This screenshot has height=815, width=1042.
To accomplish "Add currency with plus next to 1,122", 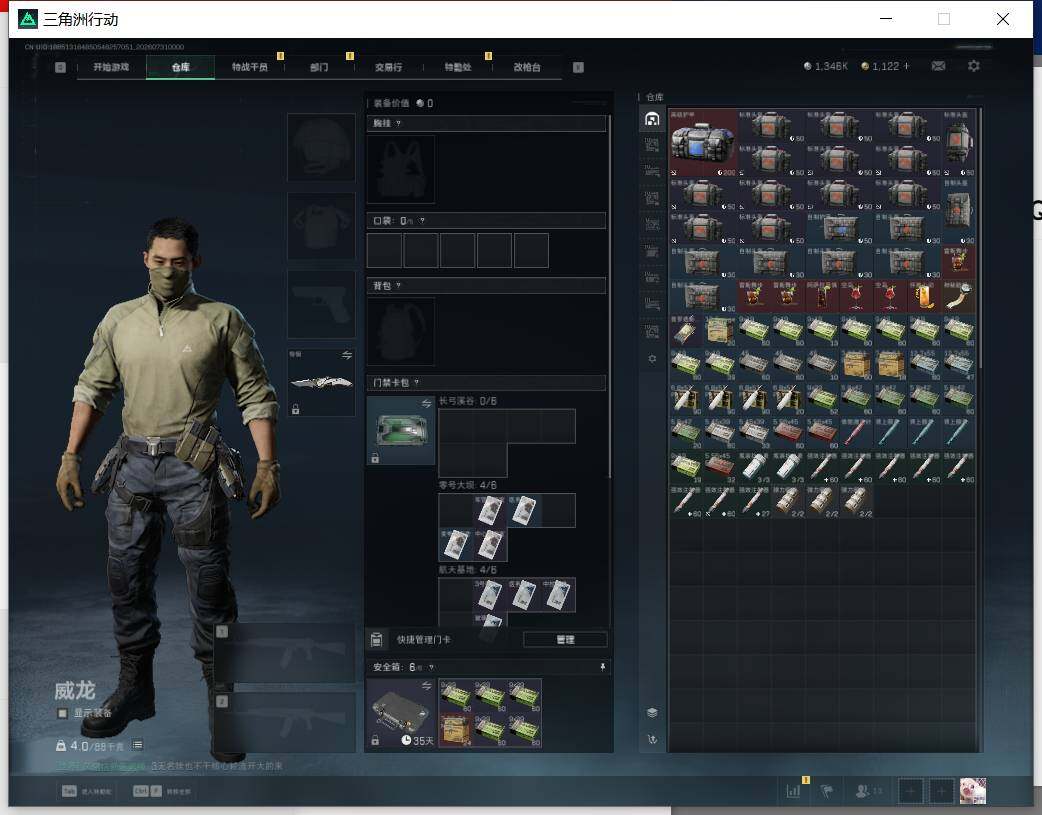I will point(906,66).
